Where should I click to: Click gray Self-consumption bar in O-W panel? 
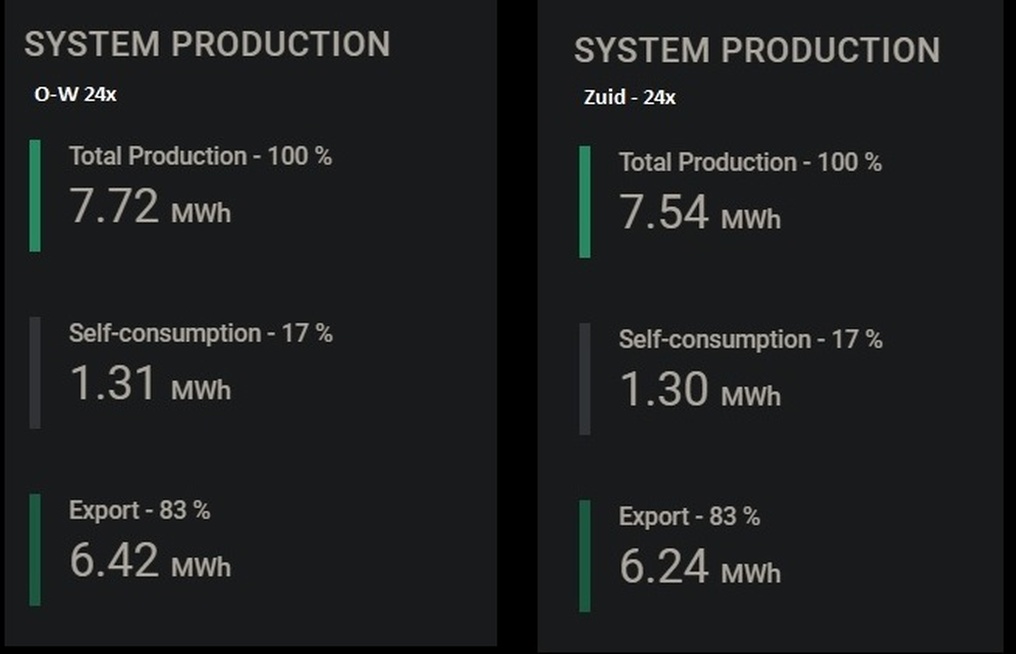[35, 372]
